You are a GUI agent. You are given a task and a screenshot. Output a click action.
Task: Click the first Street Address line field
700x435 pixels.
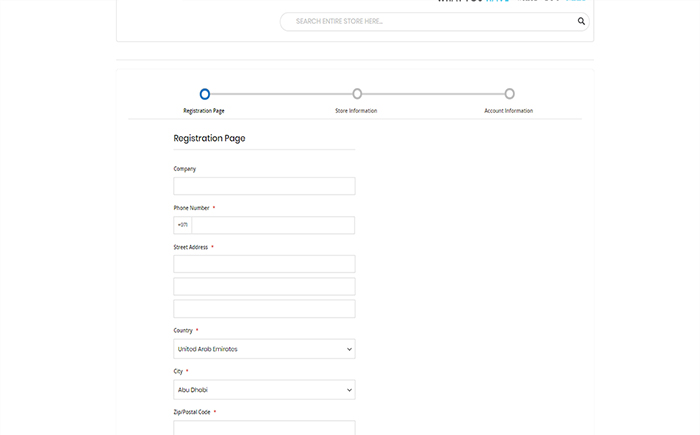(x=264, y=264)
